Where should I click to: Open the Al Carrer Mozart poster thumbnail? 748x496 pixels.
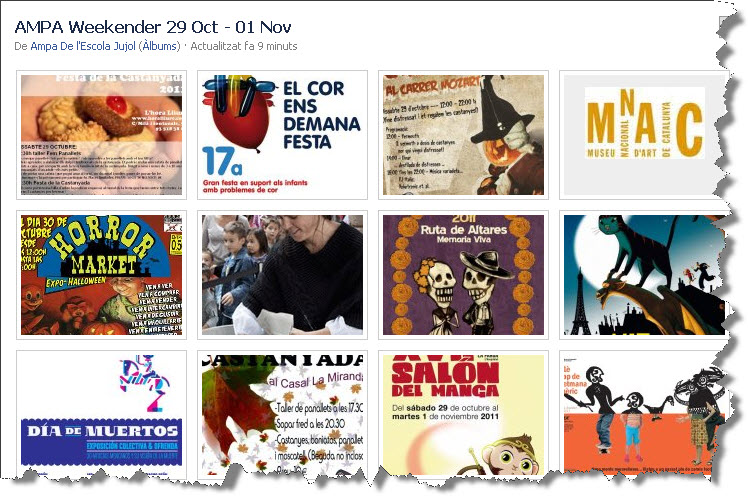463,134
